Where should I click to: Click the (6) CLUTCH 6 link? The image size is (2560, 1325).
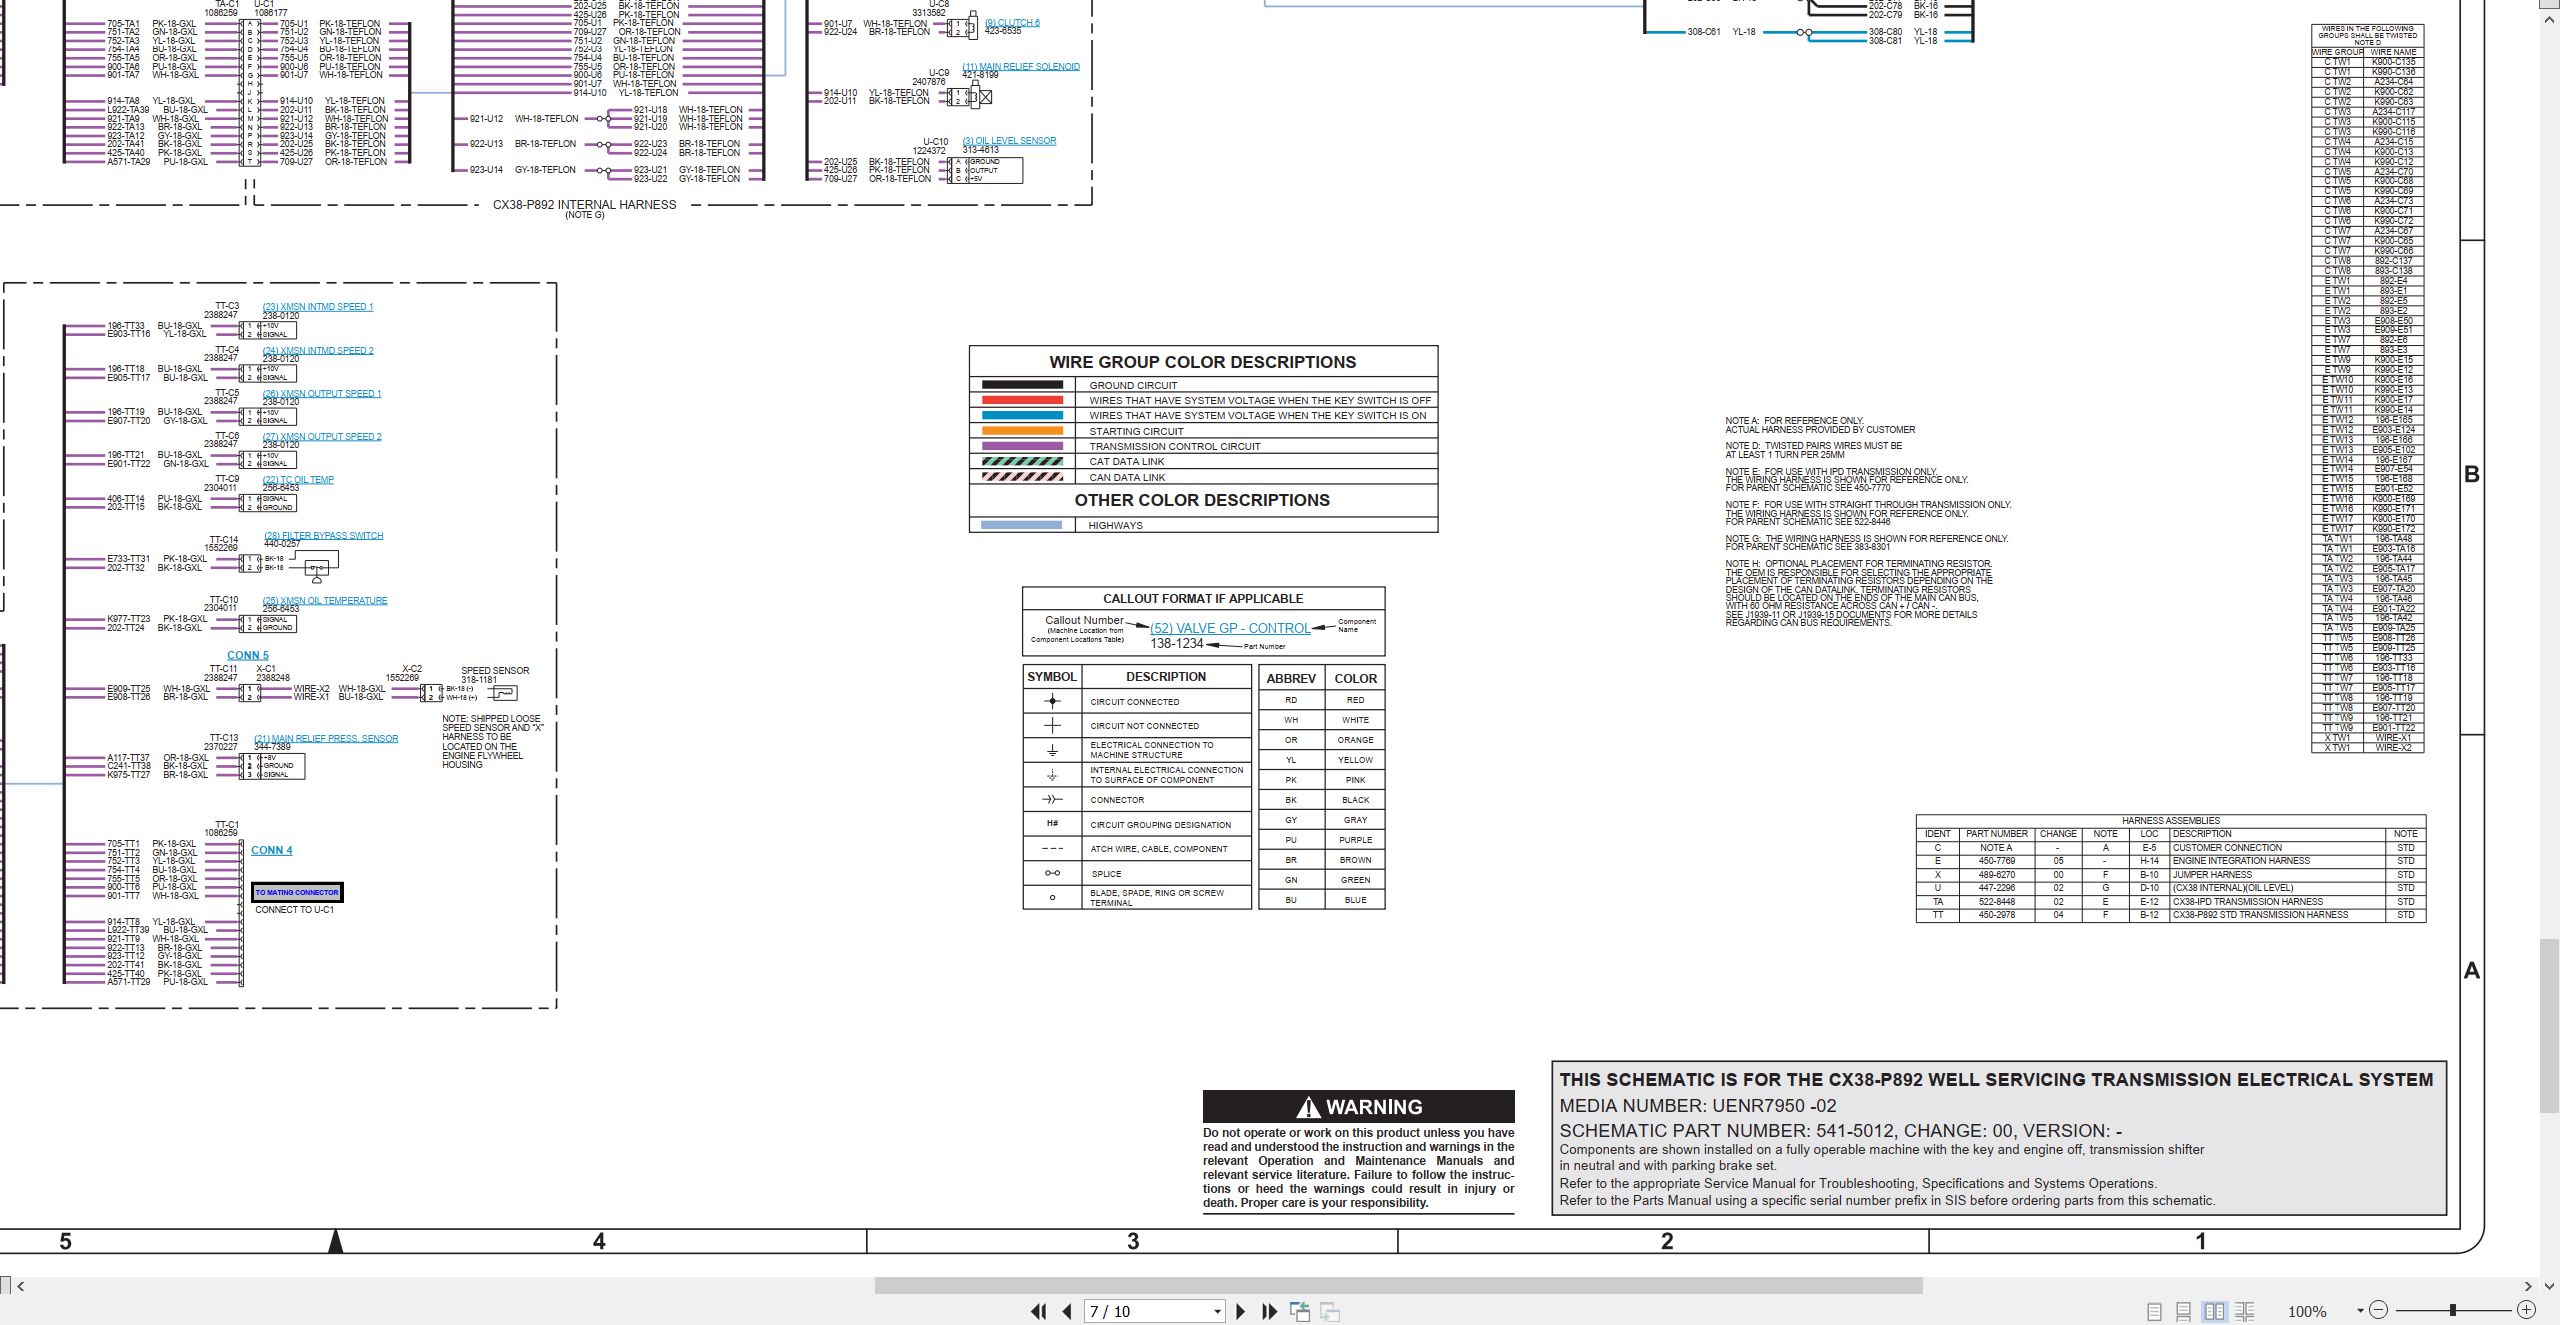(x=1012, y=22)
